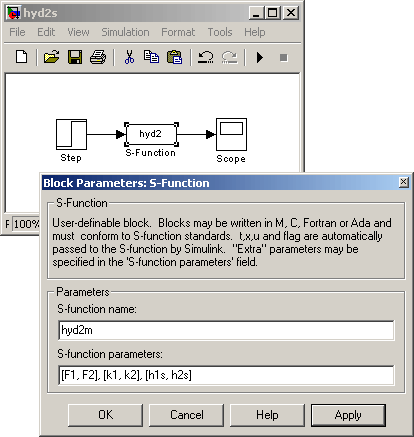Redo with the greyed arrow icon
The height and width of the screenshot is (437, 414).
point(229,57)
